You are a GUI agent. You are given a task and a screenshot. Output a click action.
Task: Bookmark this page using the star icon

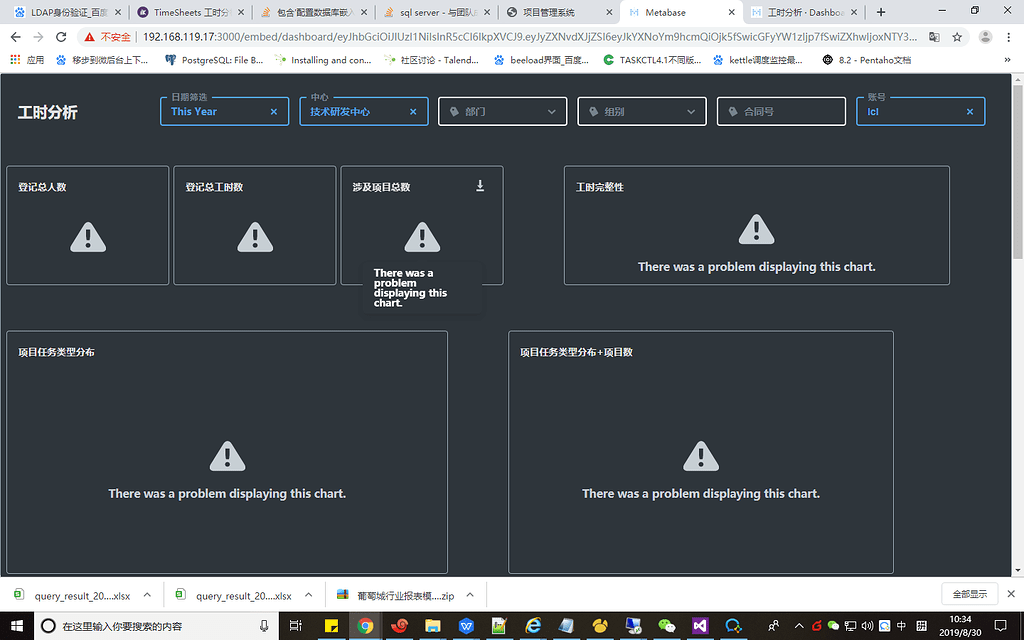(x=958, y=36)
